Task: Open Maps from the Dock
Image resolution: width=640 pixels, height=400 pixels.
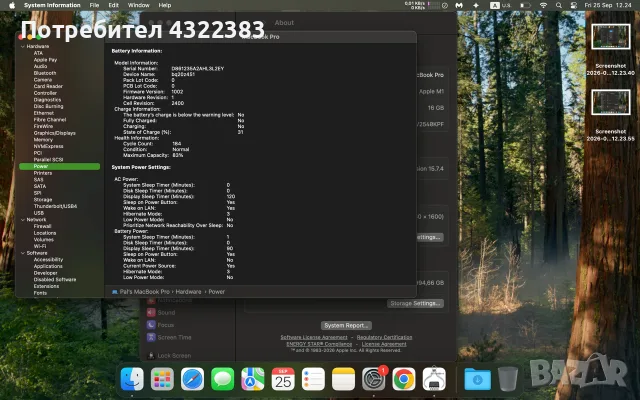Action: click(x=253, y=379)
